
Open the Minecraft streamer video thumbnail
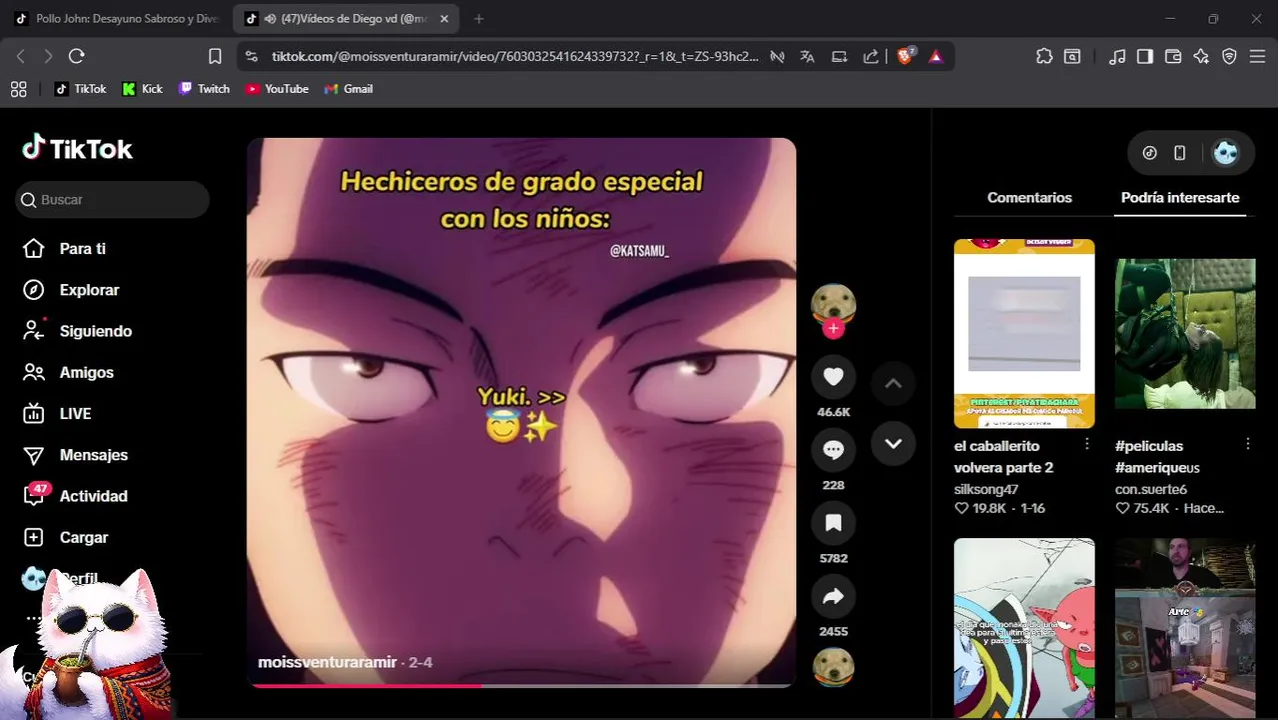pos(1185,628)
